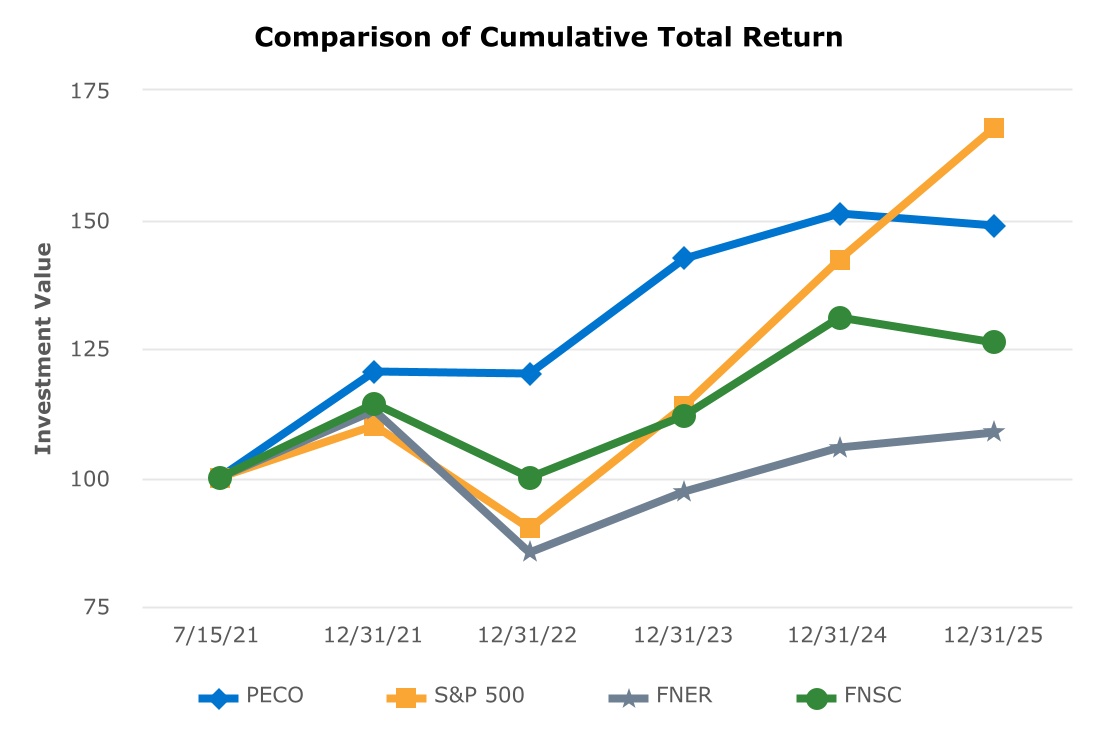Click the FNSC green circle legend marker
The image size is (1100, 744).
point(817,697)
